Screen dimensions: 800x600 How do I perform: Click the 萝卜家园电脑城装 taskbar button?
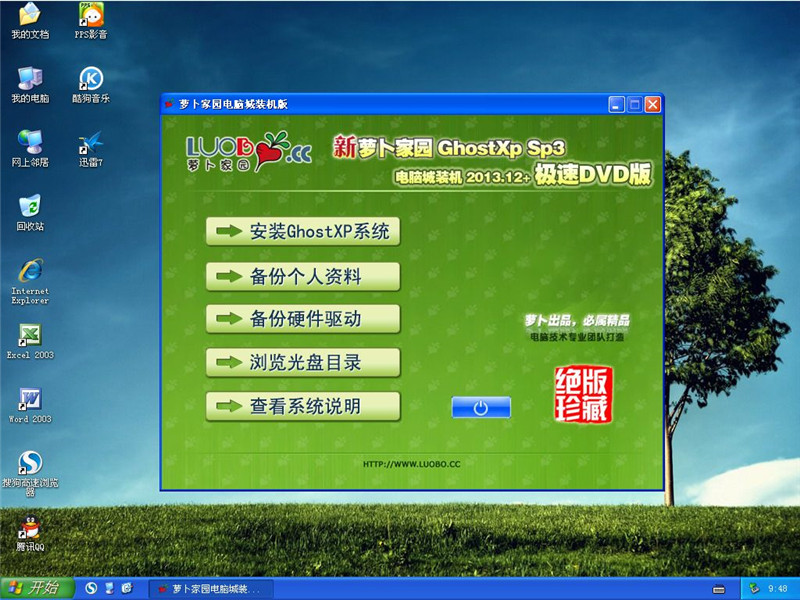tap(210, 589)
